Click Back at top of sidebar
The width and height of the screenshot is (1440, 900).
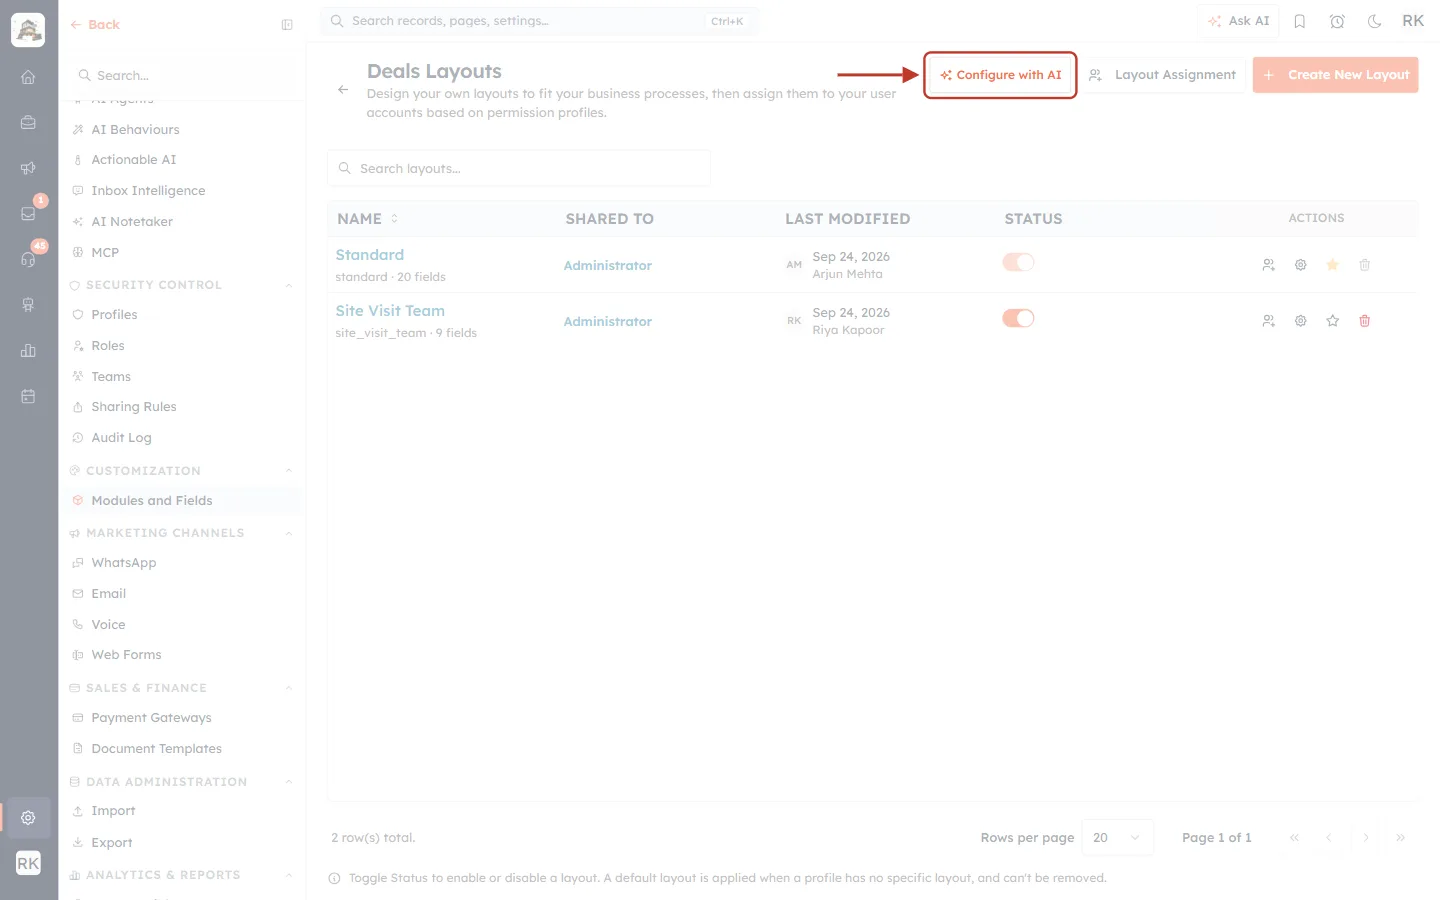(95, 25)
